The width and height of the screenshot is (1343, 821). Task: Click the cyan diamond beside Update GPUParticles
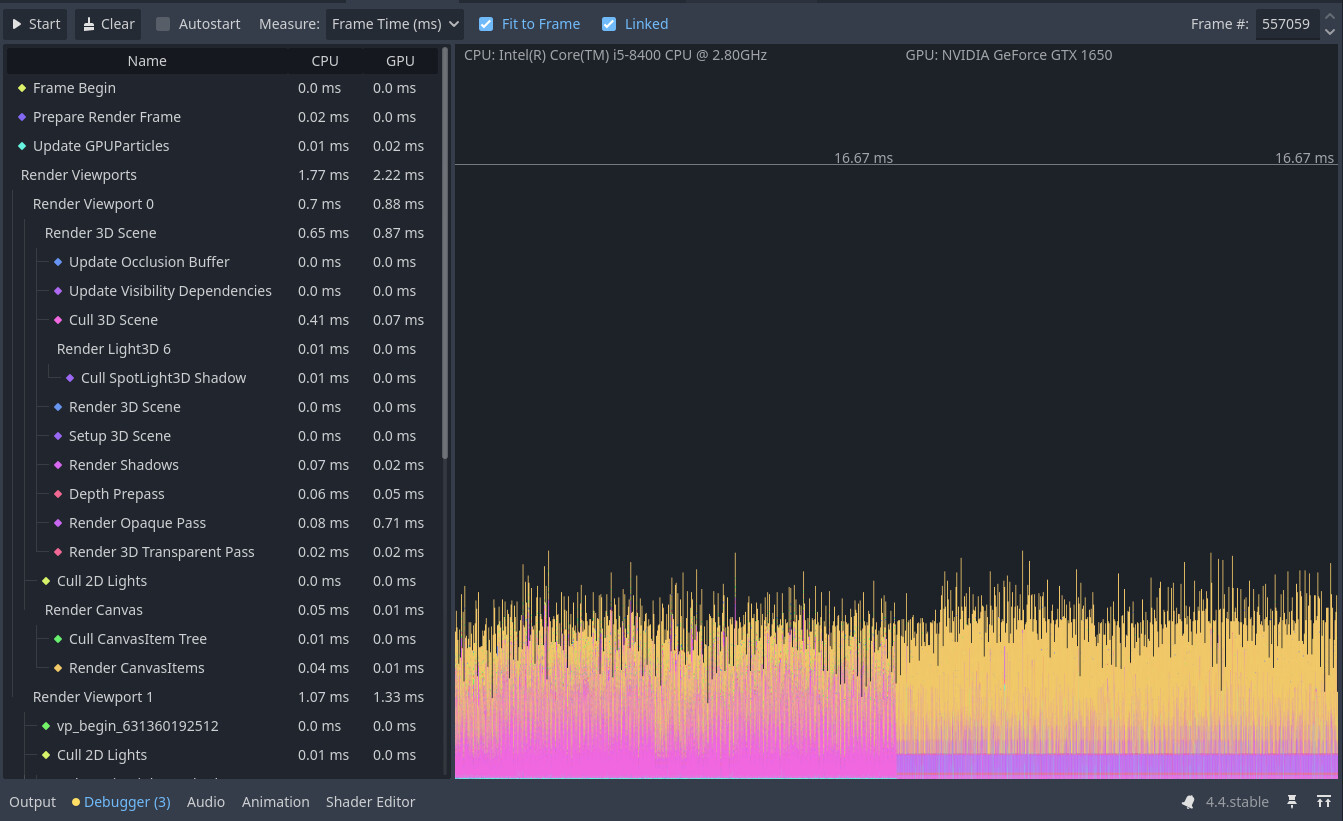[x=22, y=146]
